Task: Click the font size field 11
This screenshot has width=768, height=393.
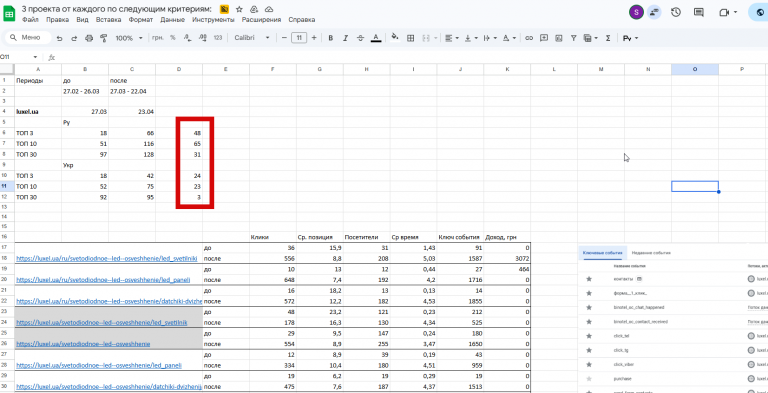Action: coord(299,38)
